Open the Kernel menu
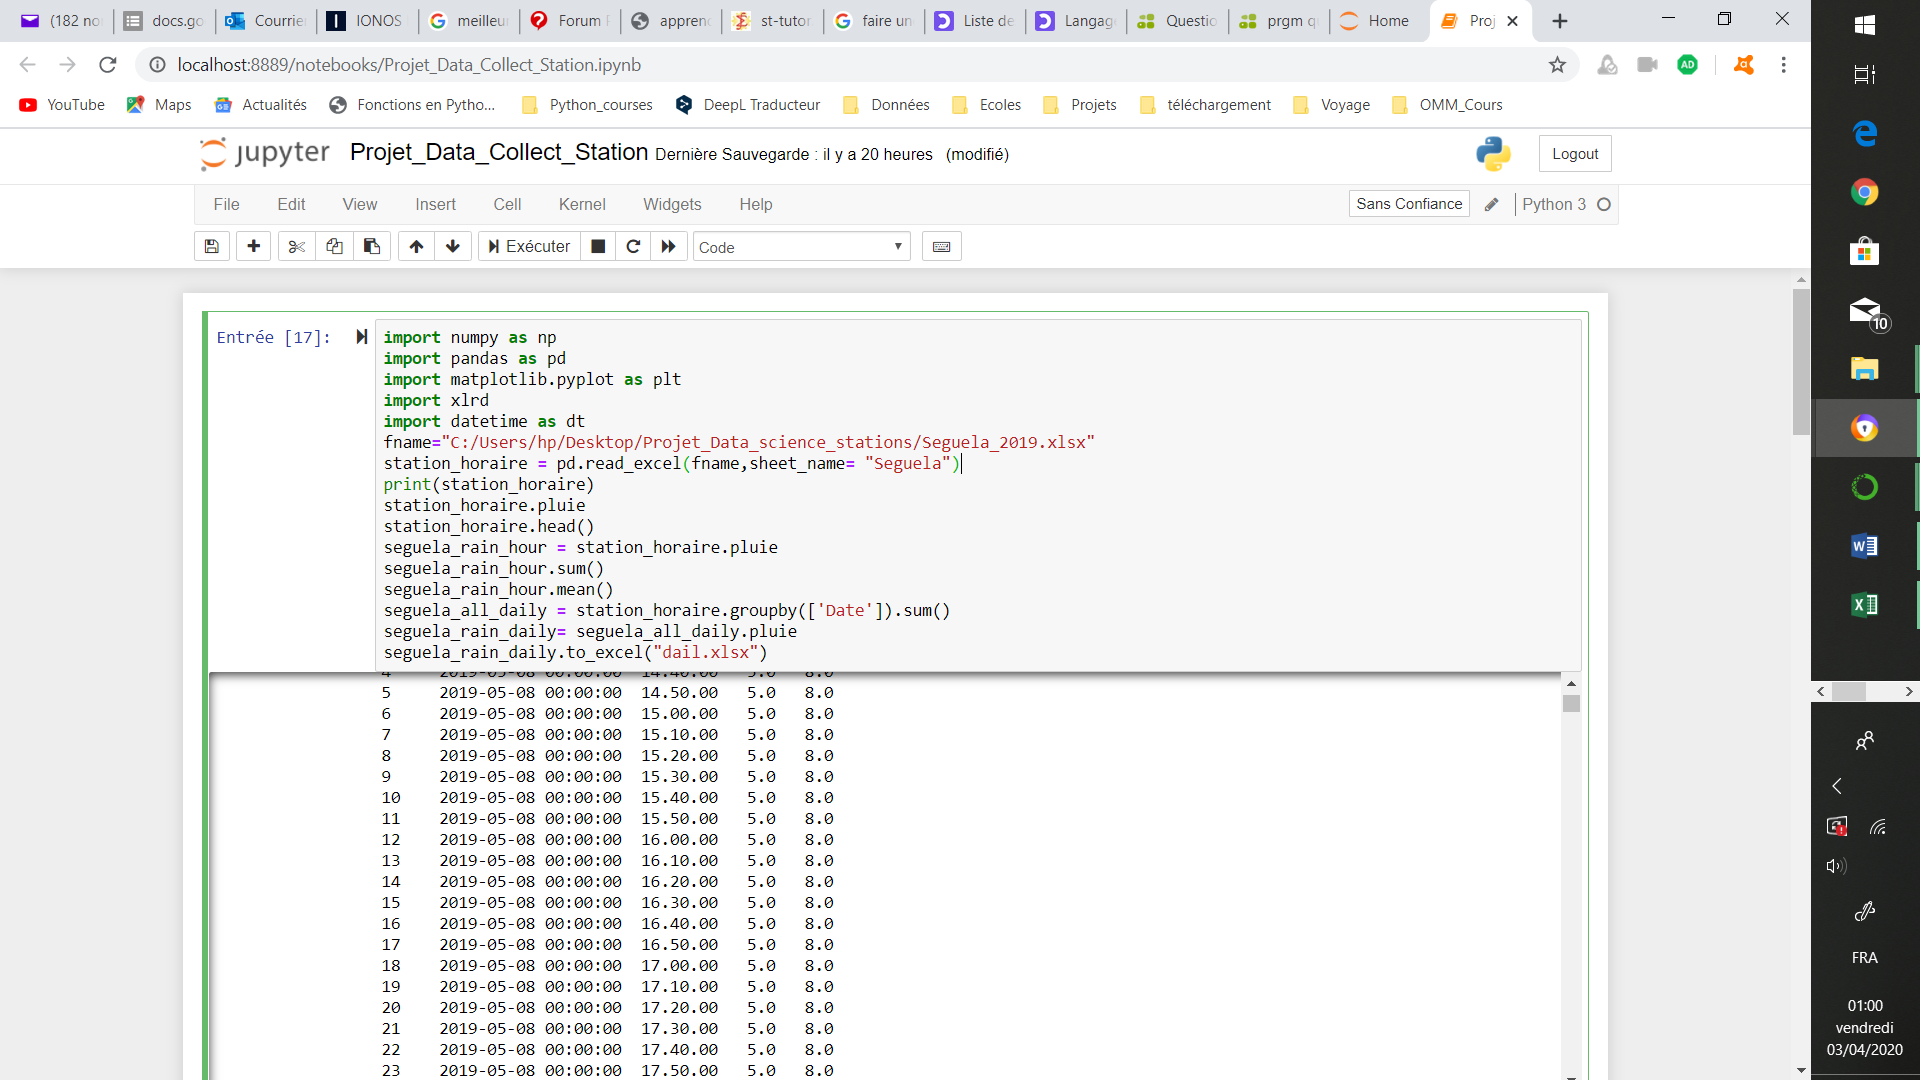 click(x=582, y=204)
